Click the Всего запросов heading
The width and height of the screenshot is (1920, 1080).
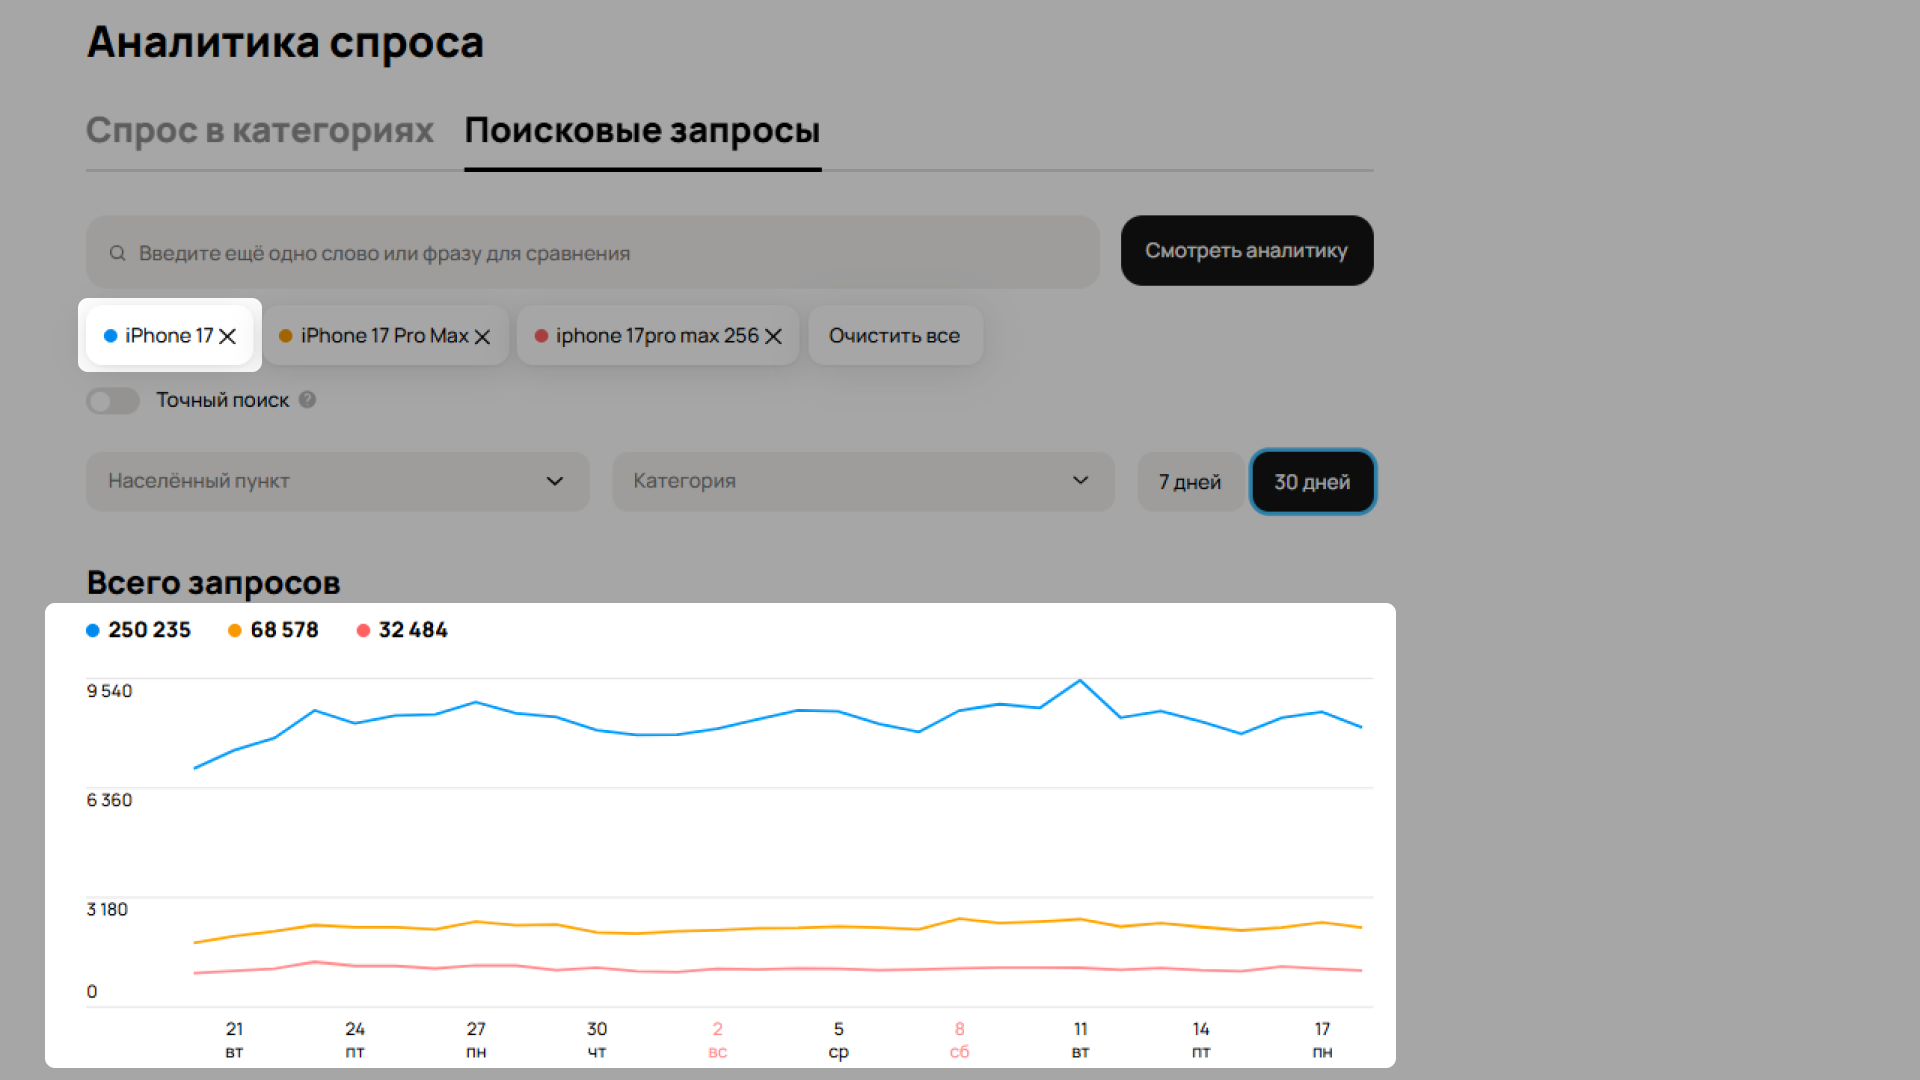213,582
